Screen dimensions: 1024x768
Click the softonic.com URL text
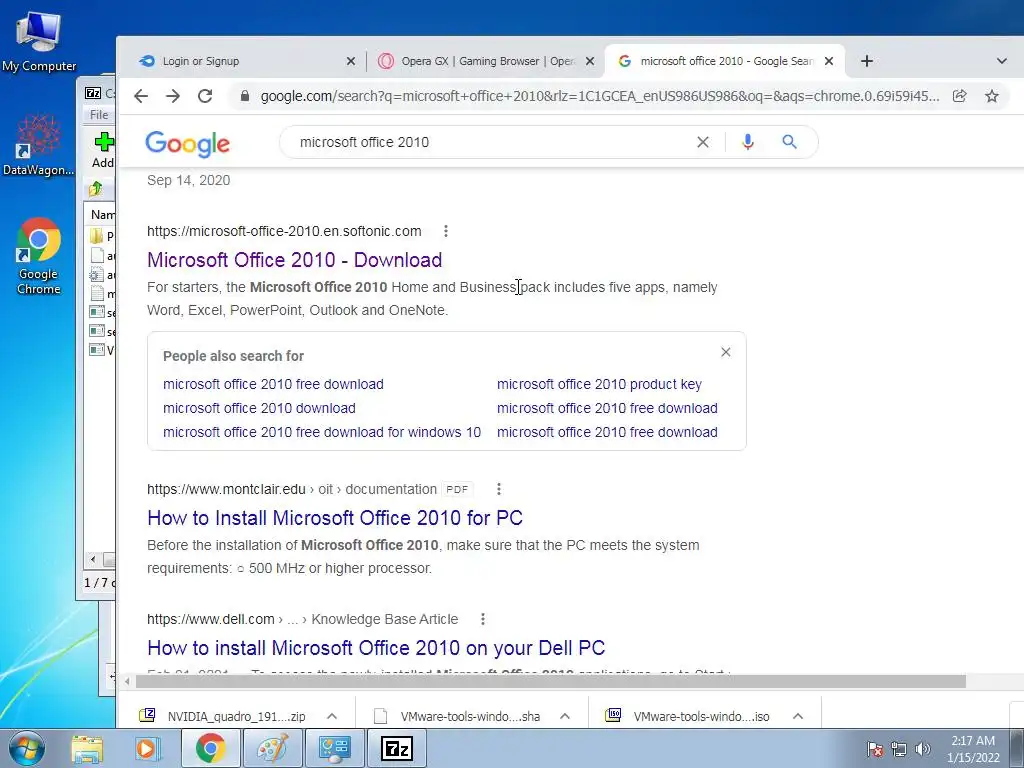click(x=284, y=231)
